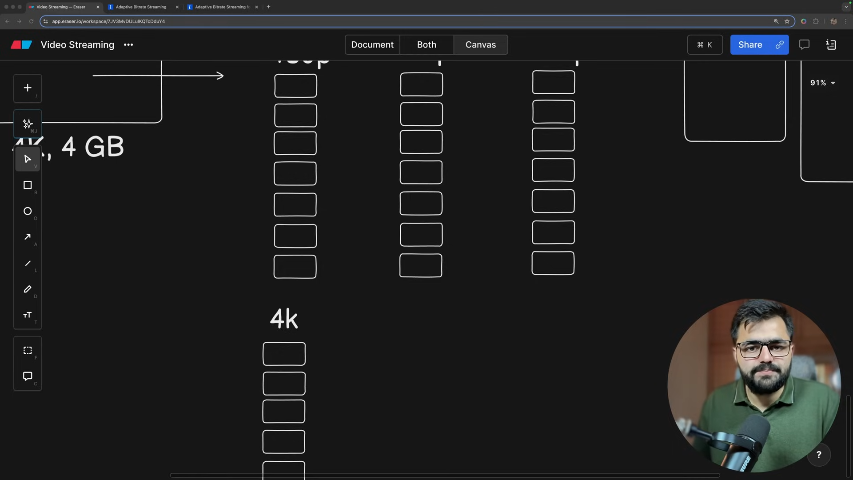Select the Text tool
The image size is (853, 480).
[x=28, y=315]
